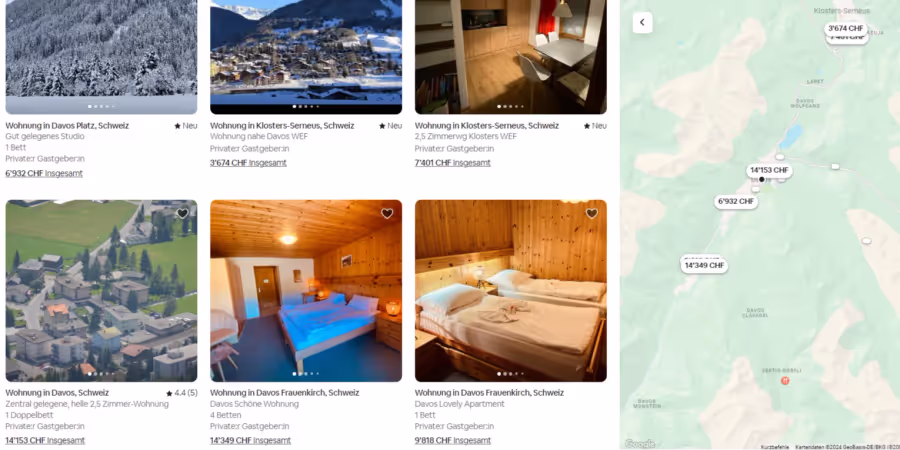The width and height of the screenshot is (900, 450).
Task: Select the 3'674 CHF map price marker
Action: click(x=846, y=28)
